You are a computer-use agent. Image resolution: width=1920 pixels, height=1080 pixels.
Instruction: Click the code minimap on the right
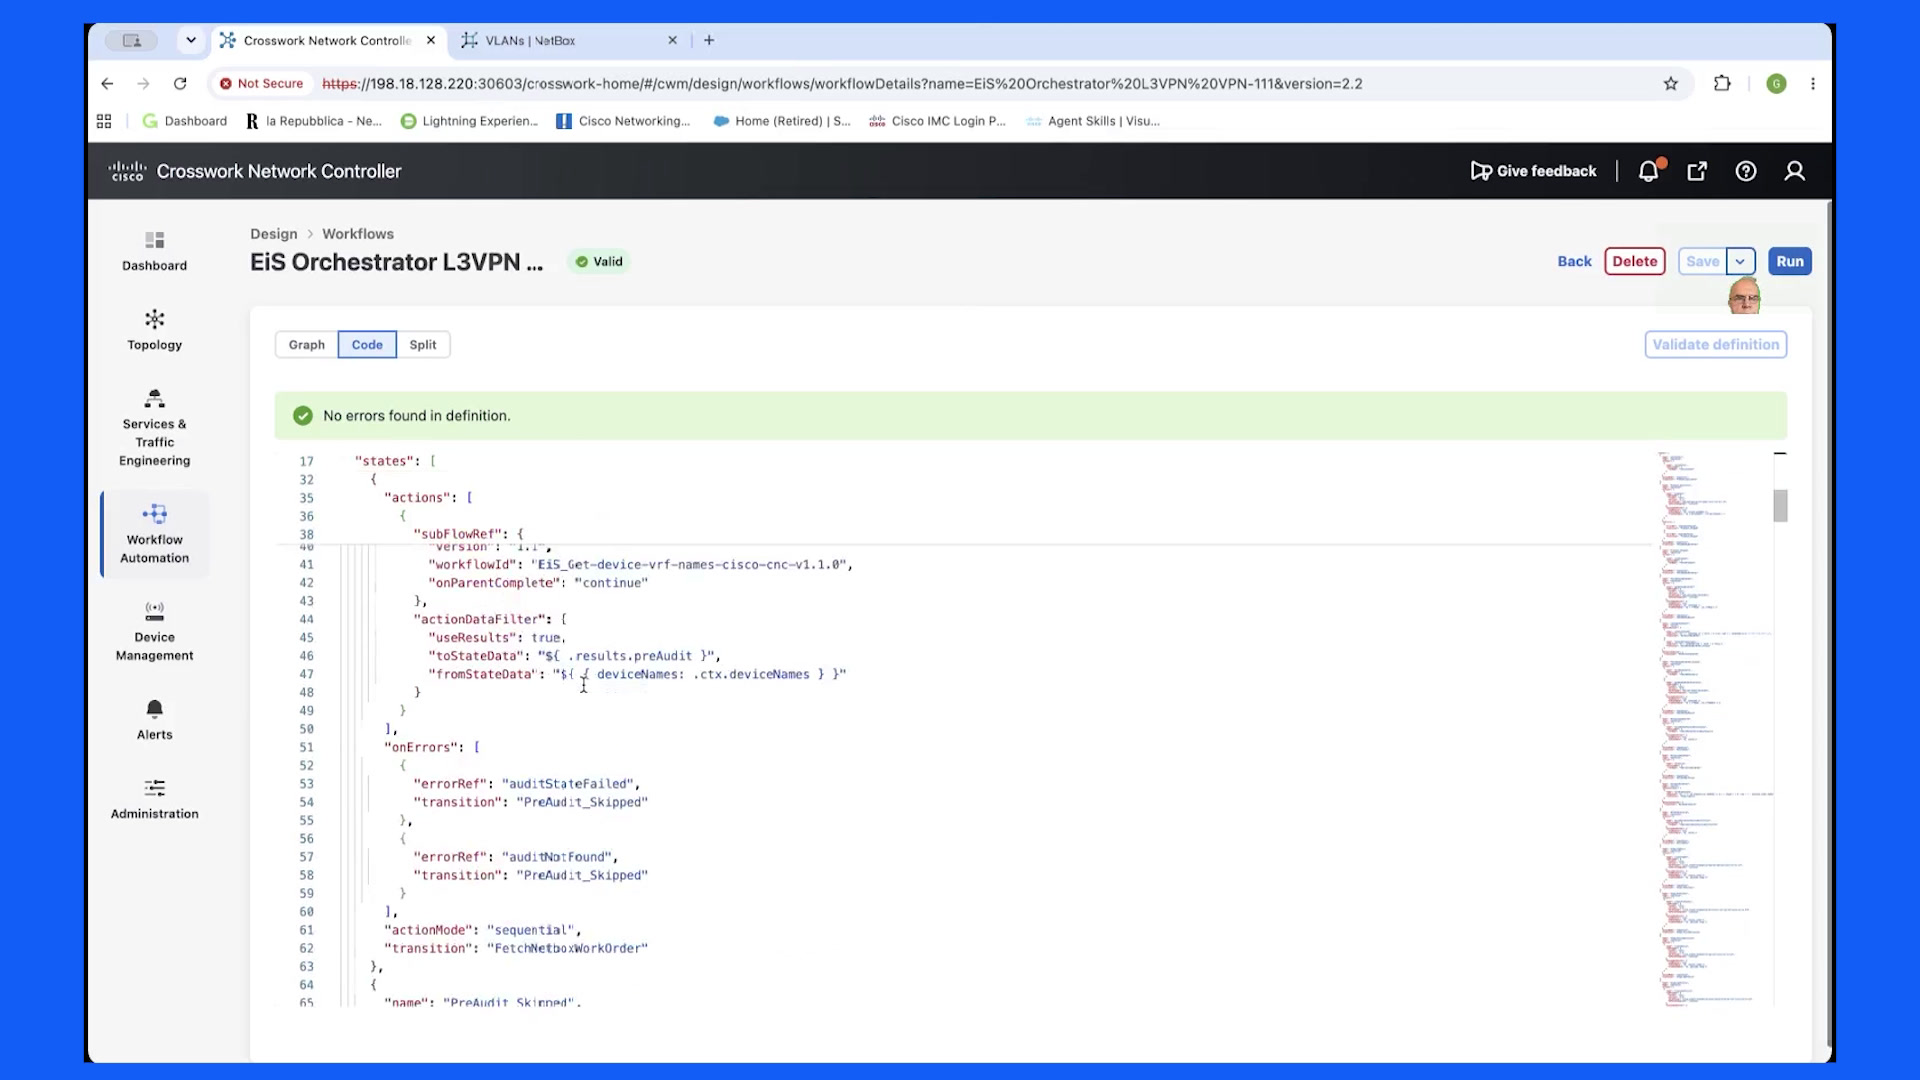click(1714, 728)
